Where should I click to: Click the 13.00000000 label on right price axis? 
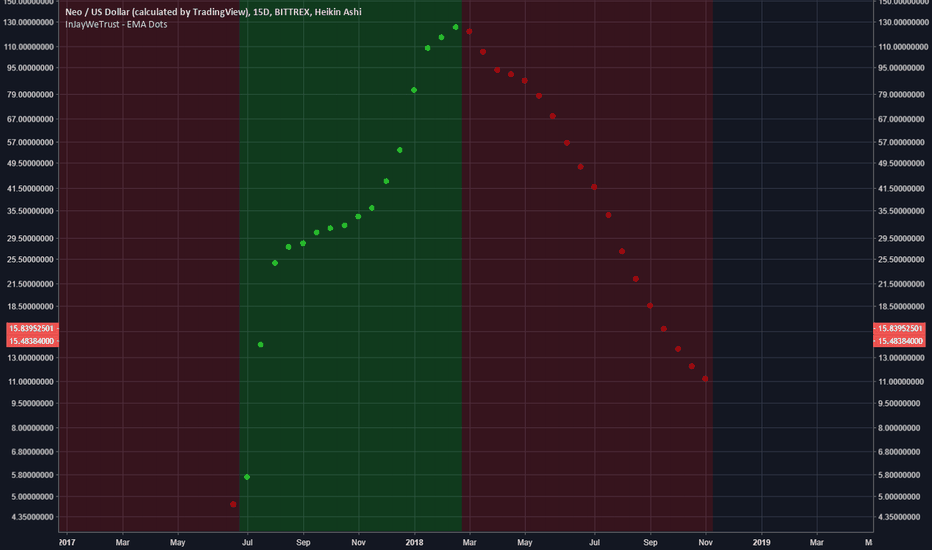click(902, 358)
